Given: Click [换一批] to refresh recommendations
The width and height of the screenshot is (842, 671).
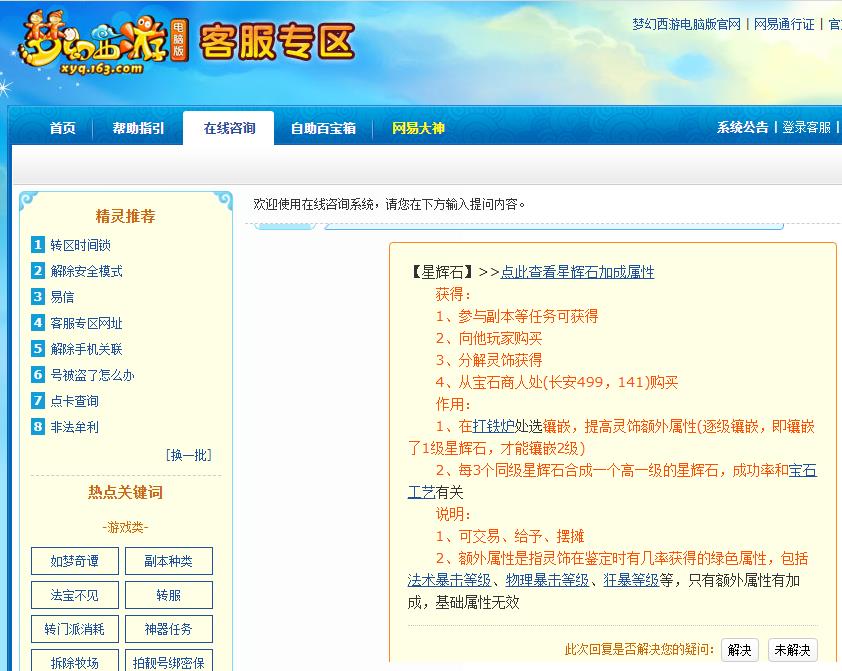Looking at the screenshot, I should (x=189, y=455).
